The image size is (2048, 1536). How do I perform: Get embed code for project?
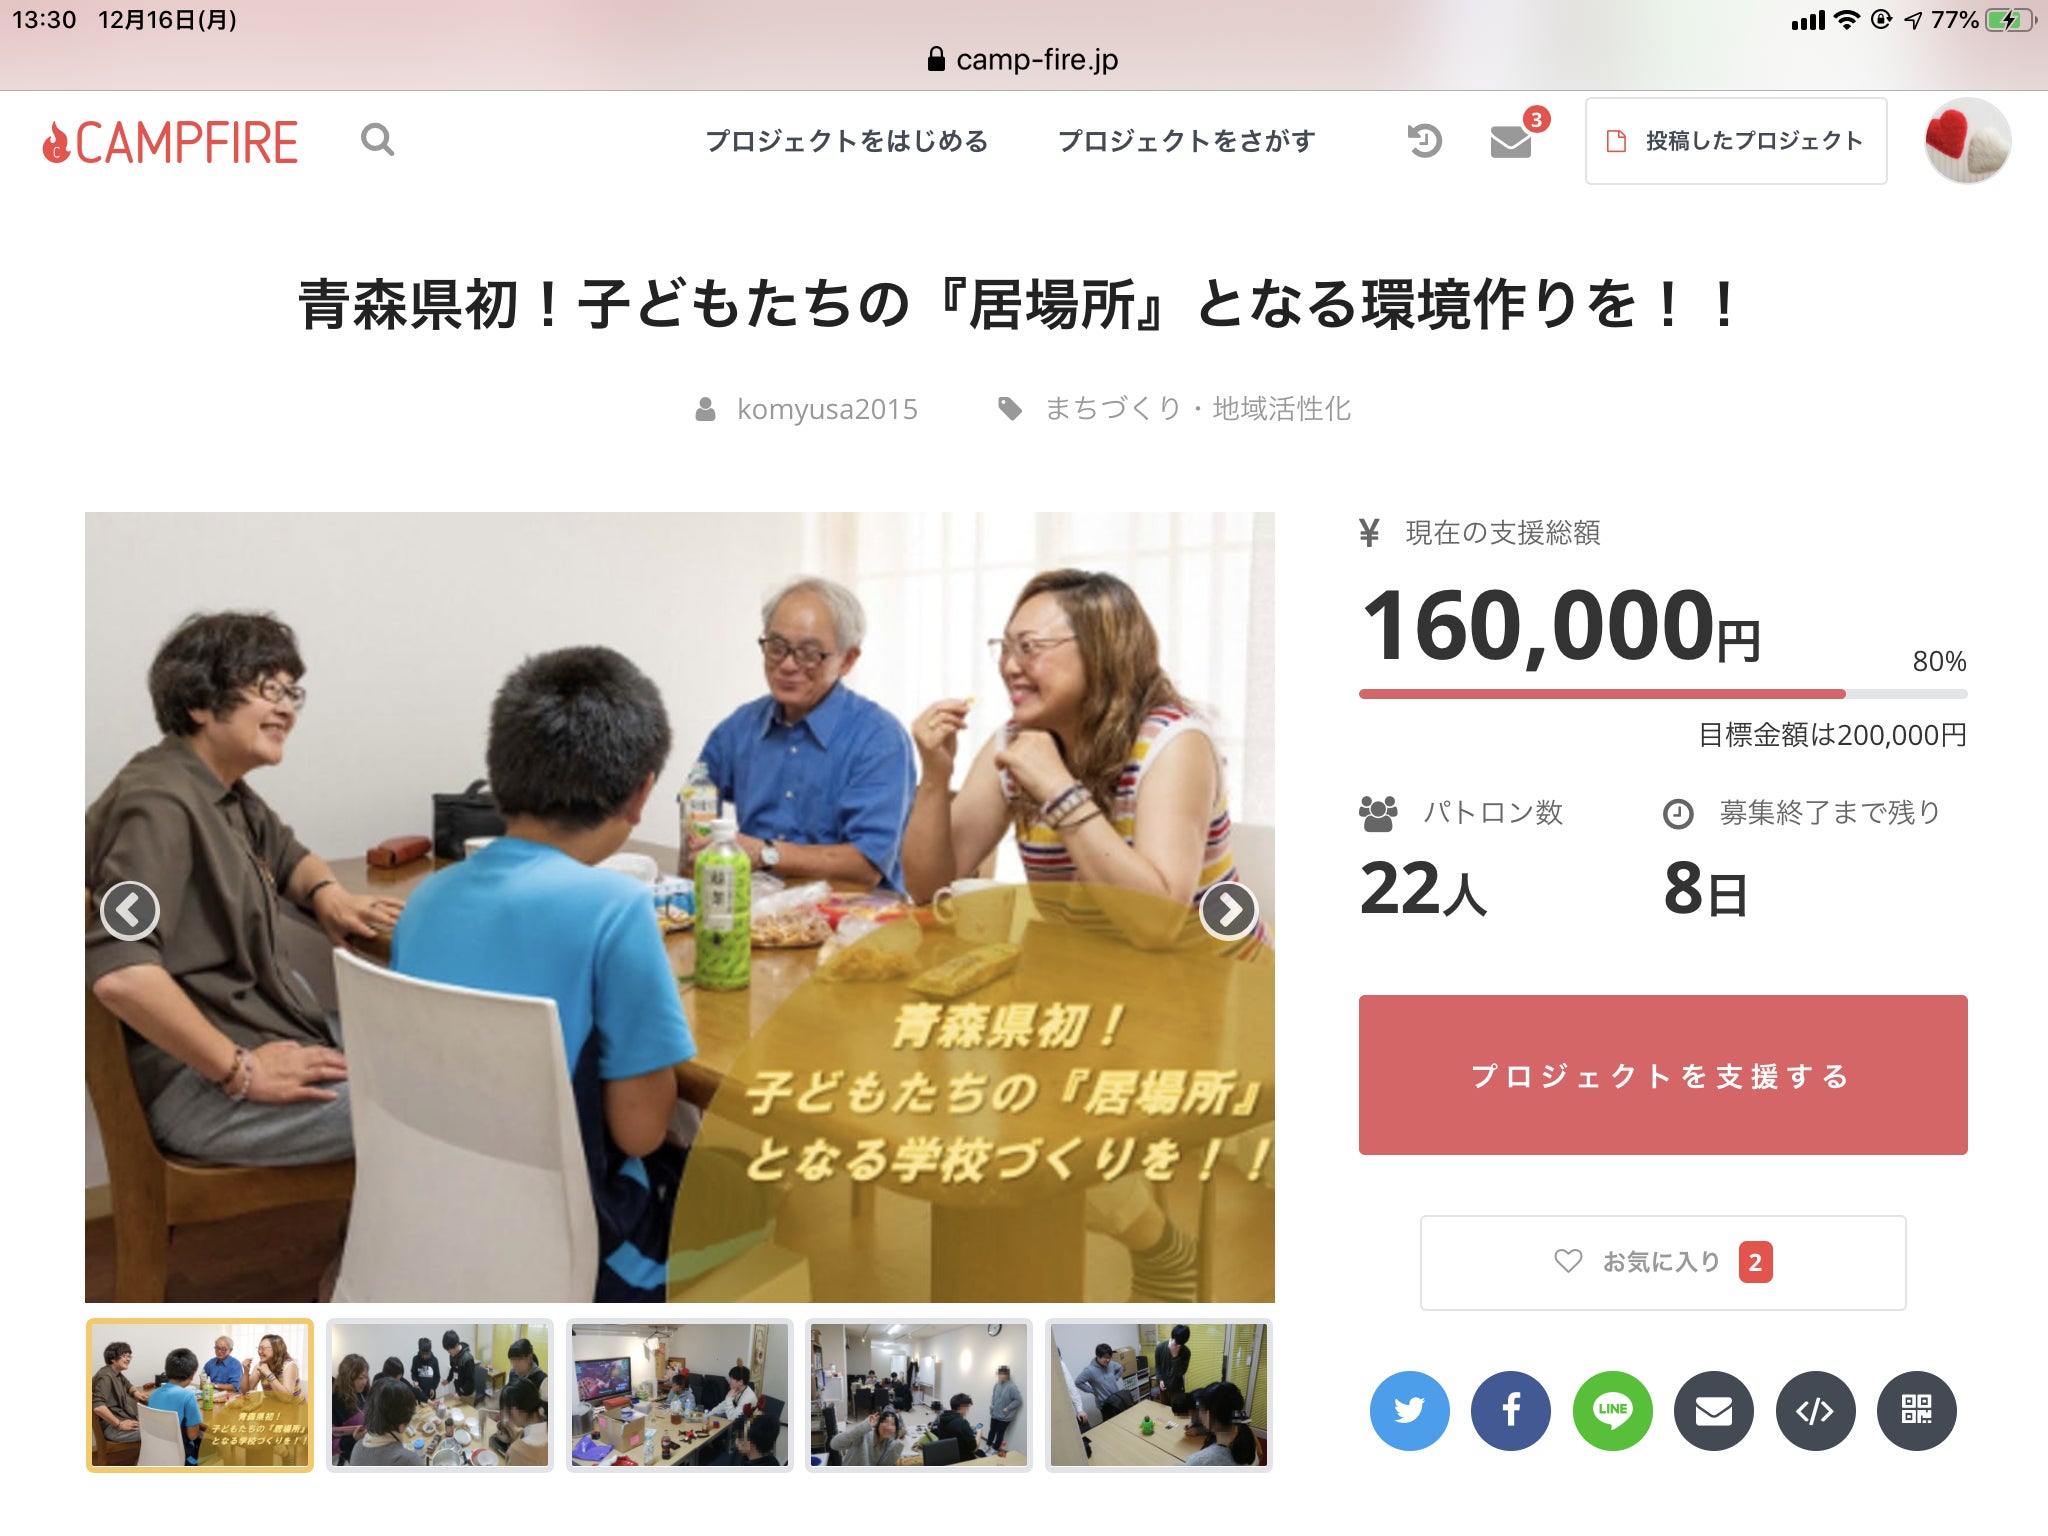click(x=1815, y=1410)
